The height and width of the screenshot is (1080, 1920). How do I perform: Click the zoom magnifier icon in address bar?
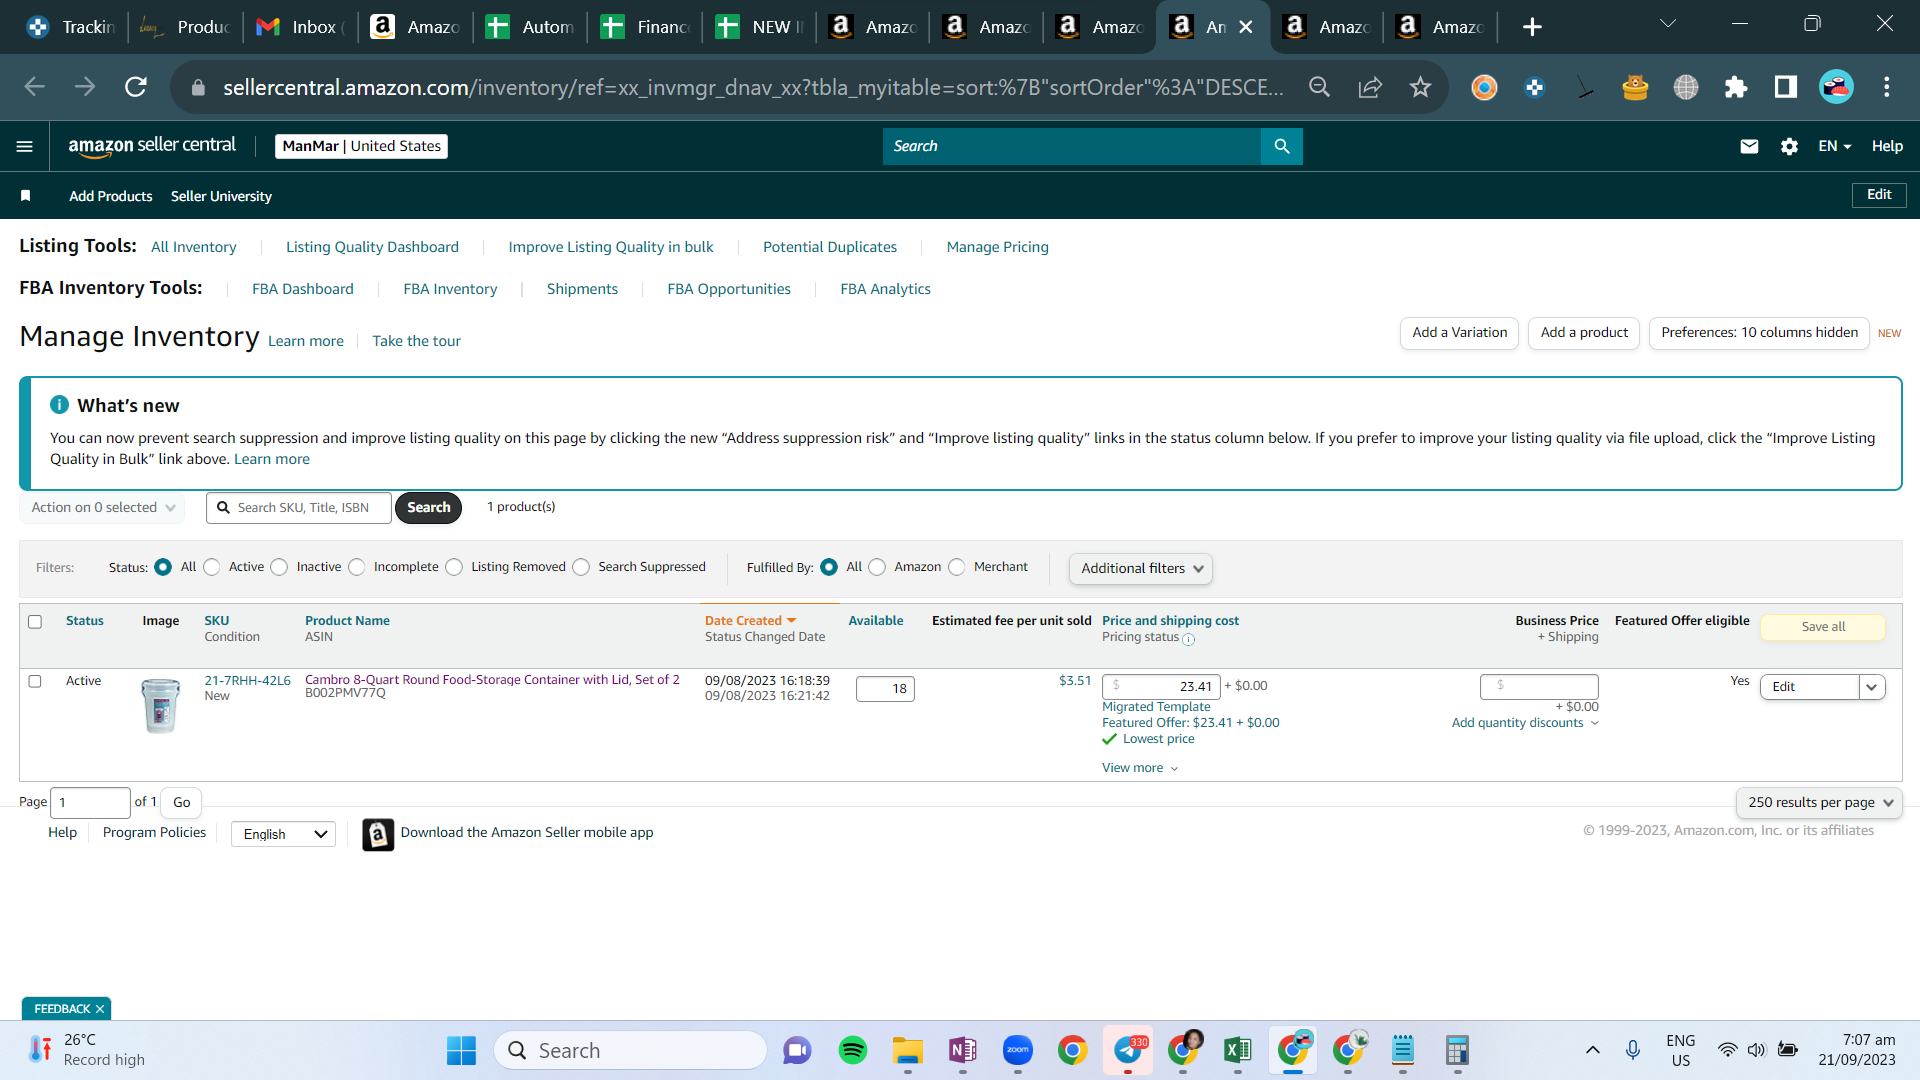click(1319, 87)
